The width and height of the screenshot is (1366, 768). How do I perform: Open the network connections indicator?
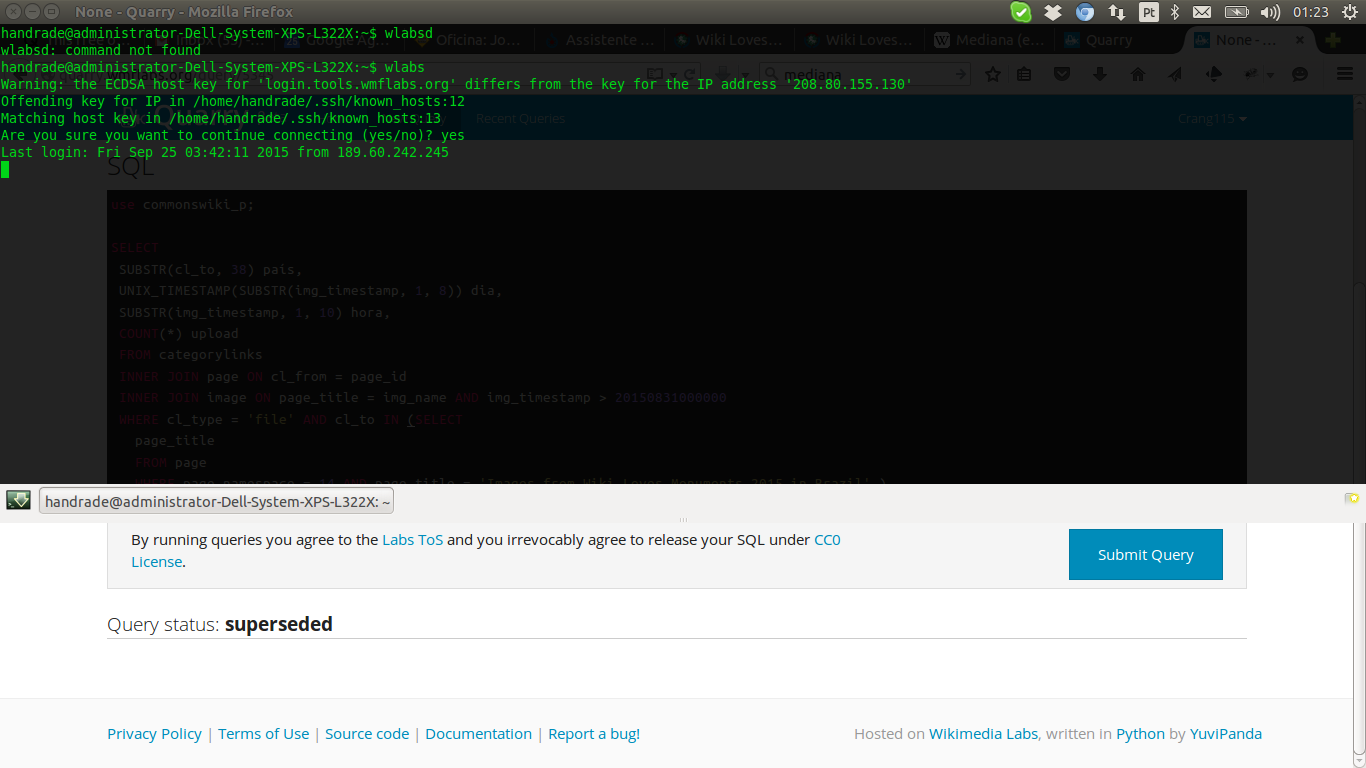click(x=1117, y=12)
